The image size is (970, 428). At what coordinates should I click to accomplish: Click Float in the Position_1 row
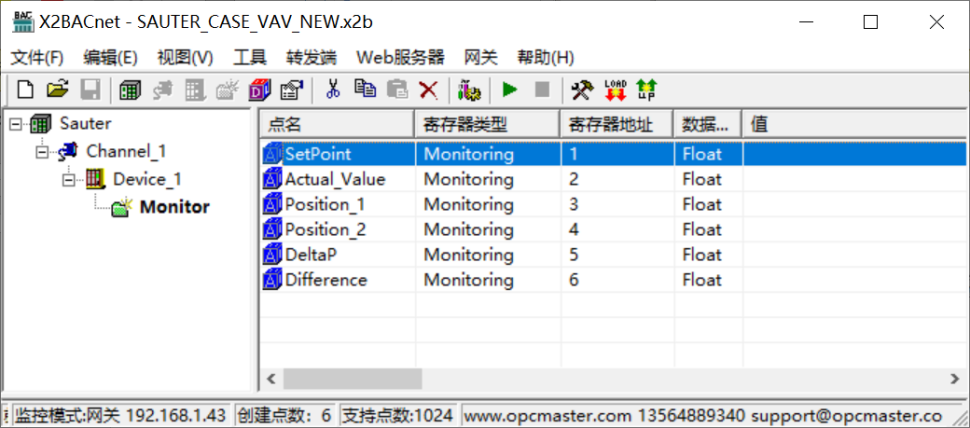(702, 205)
